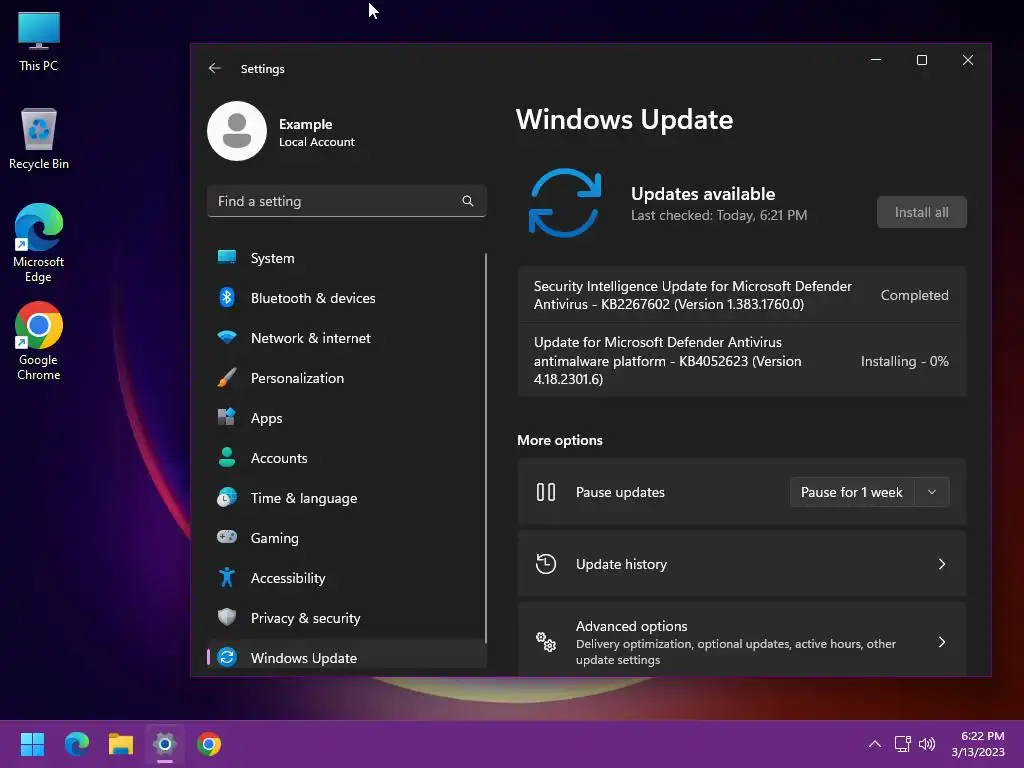Open the Personalization category

pos(346,377)
